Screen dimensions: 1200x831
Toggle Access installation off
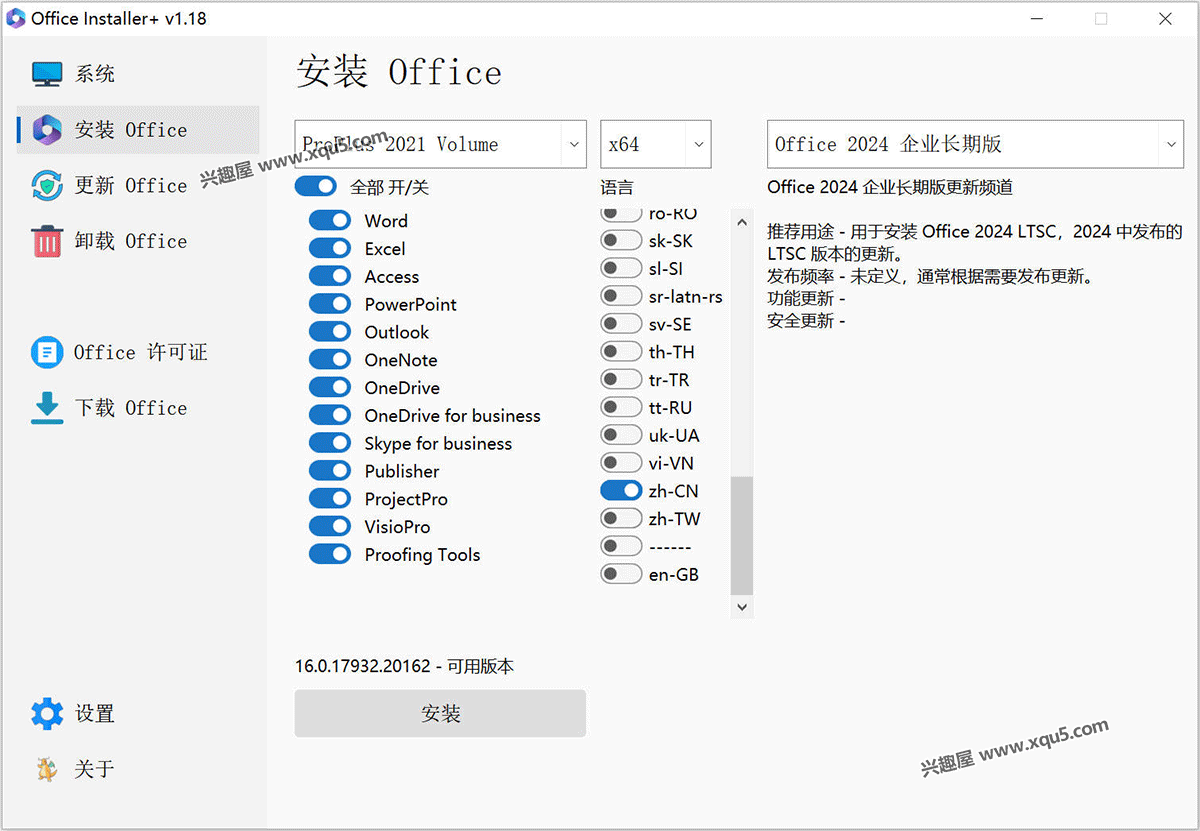click(x=329, y=277)
